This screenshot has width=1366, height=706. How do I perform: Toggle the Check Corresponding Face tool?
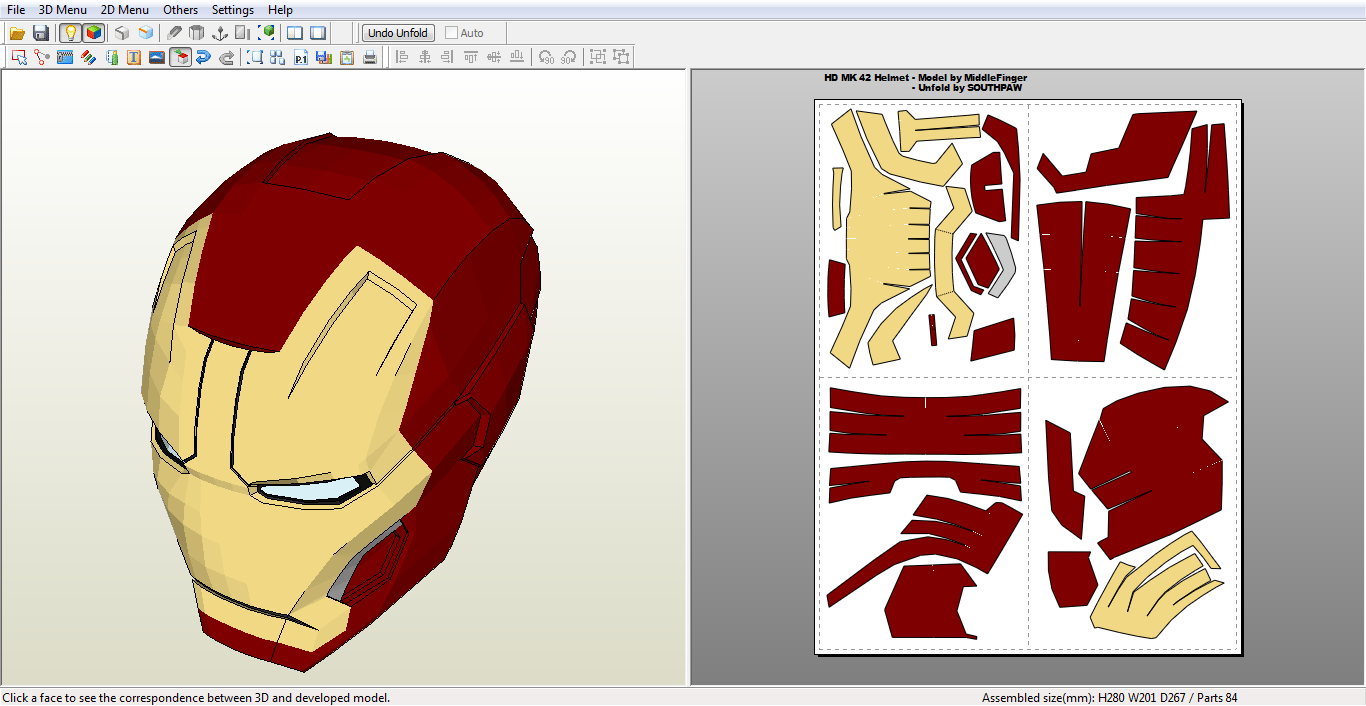[180, 57]
